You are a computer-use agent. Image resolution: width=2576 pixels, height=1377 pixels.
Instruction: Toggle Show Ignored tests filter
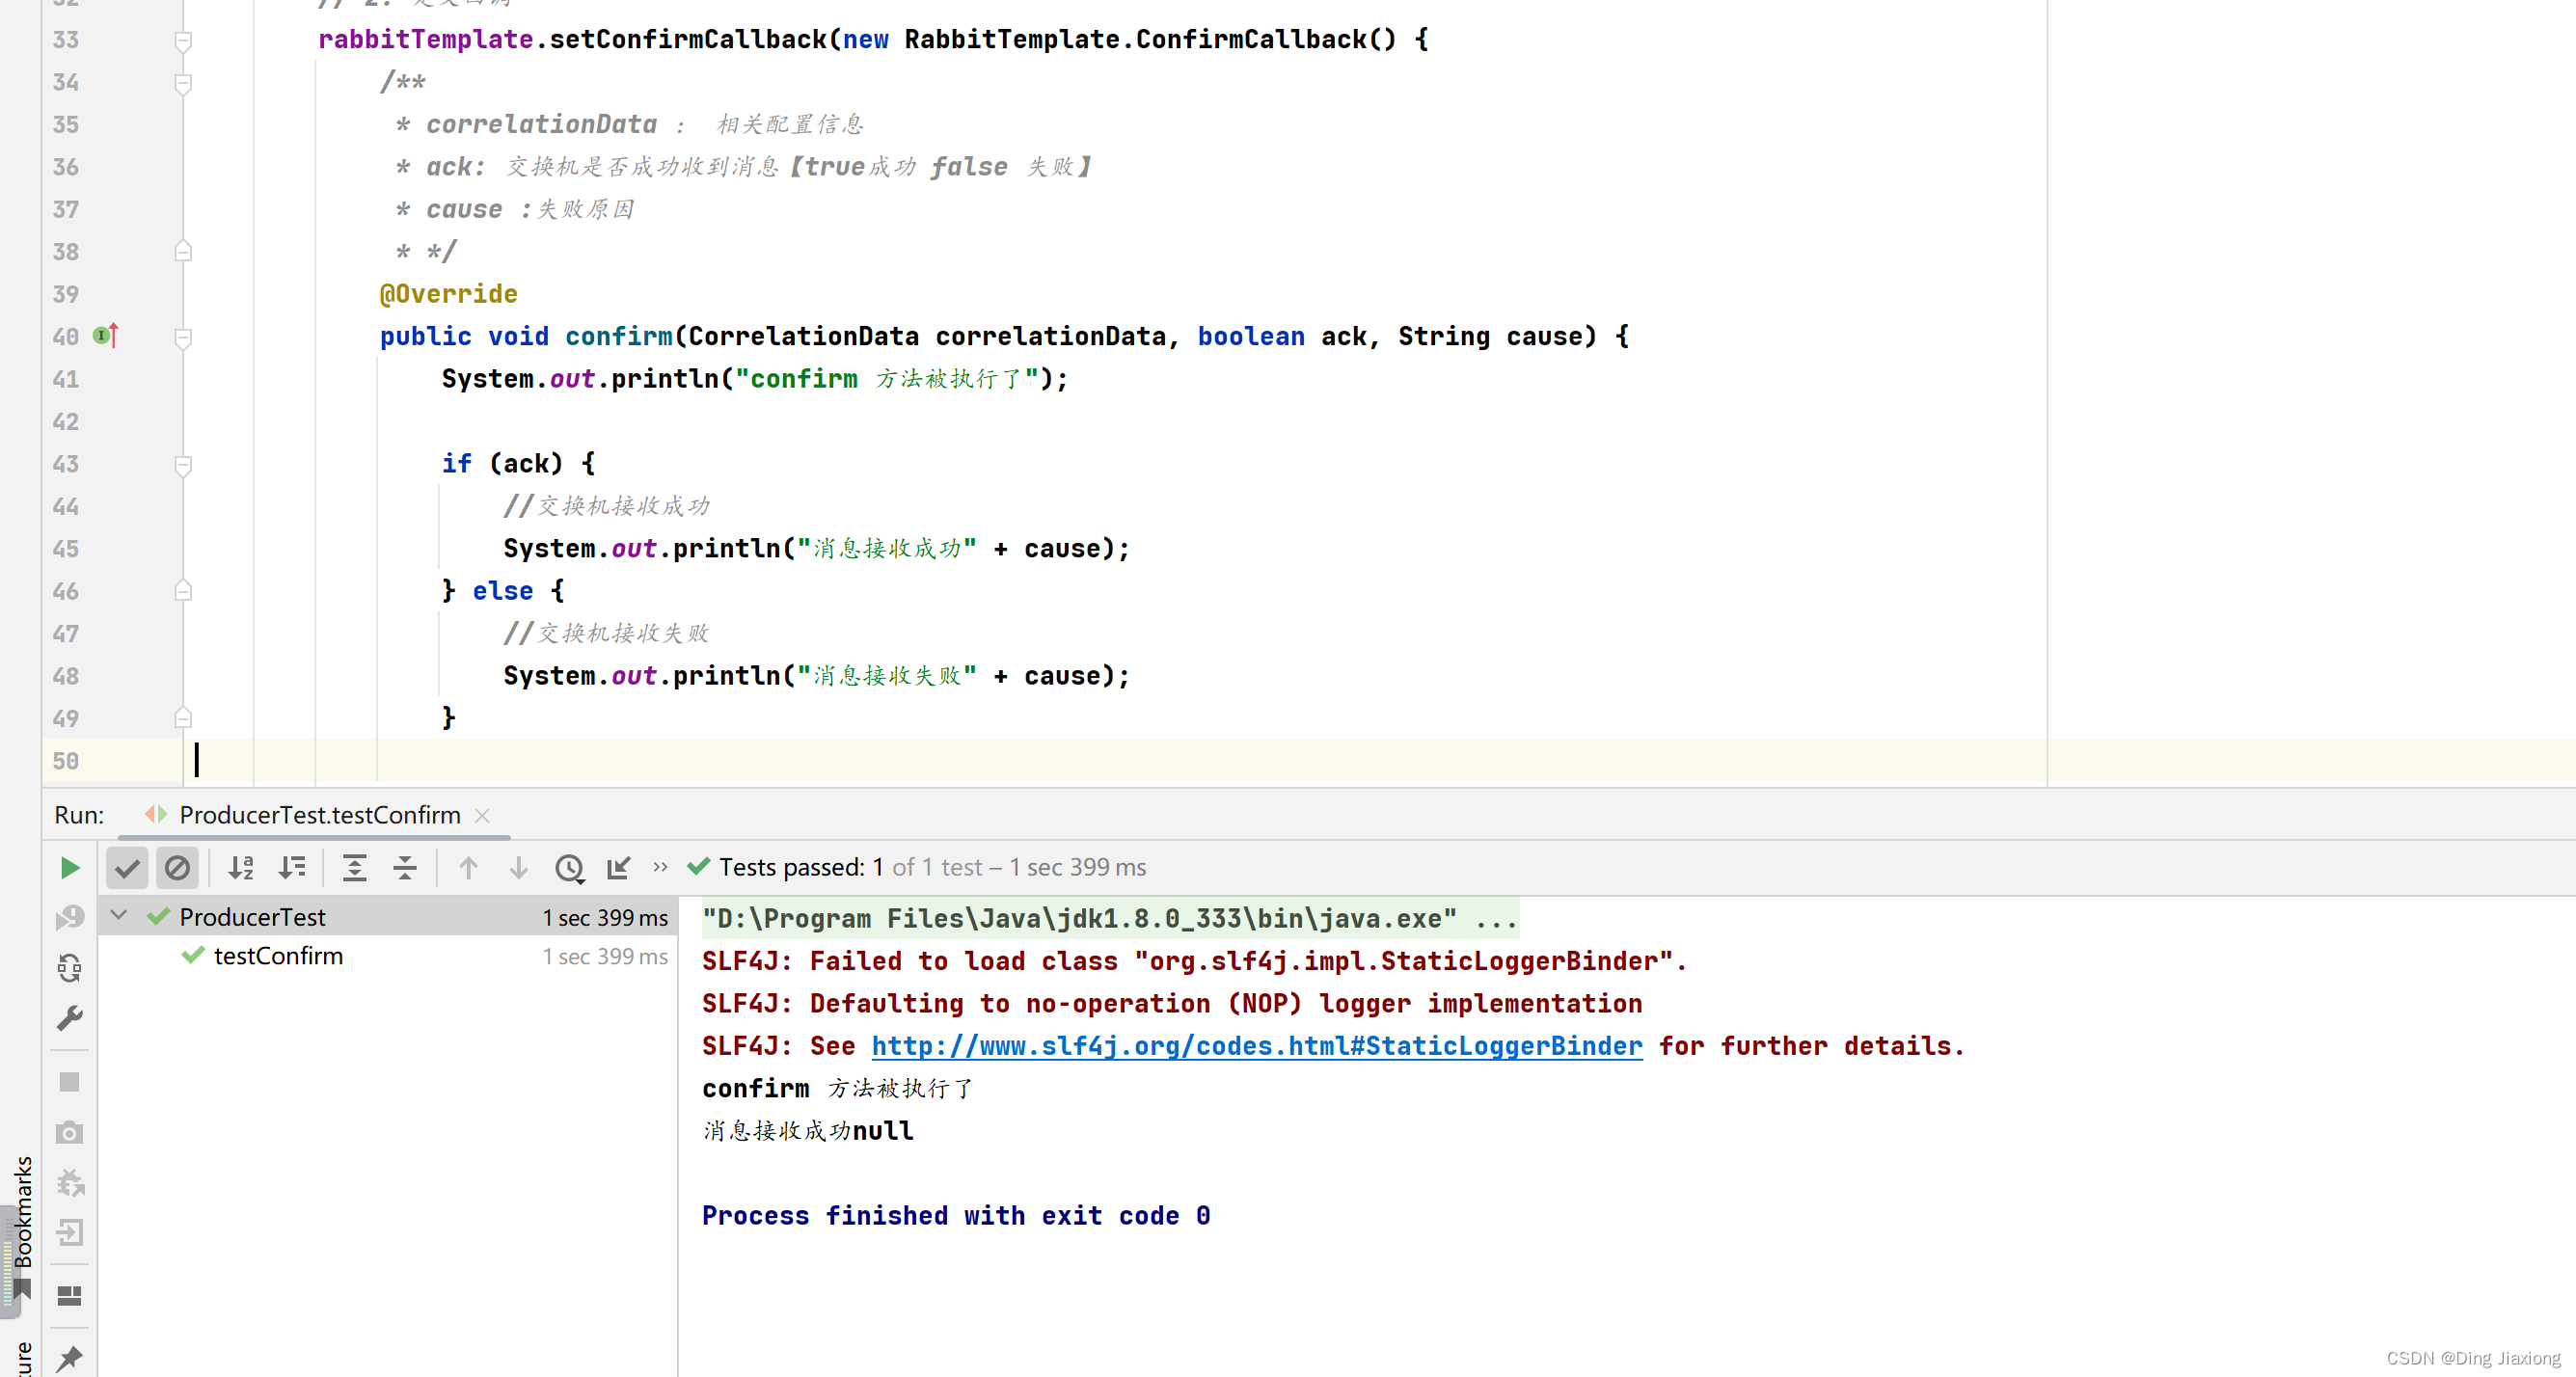coord(177,867)
